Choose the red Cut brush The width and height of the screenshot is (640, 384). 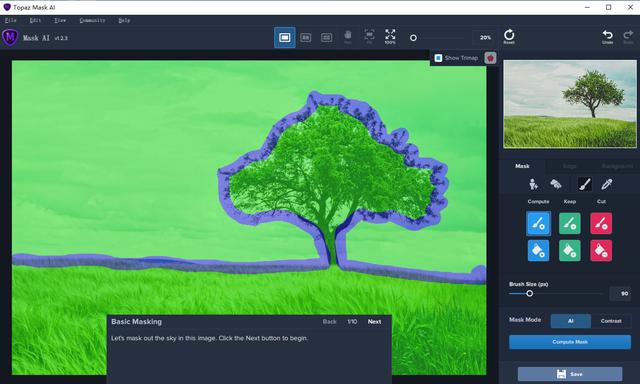click(601, 223)
